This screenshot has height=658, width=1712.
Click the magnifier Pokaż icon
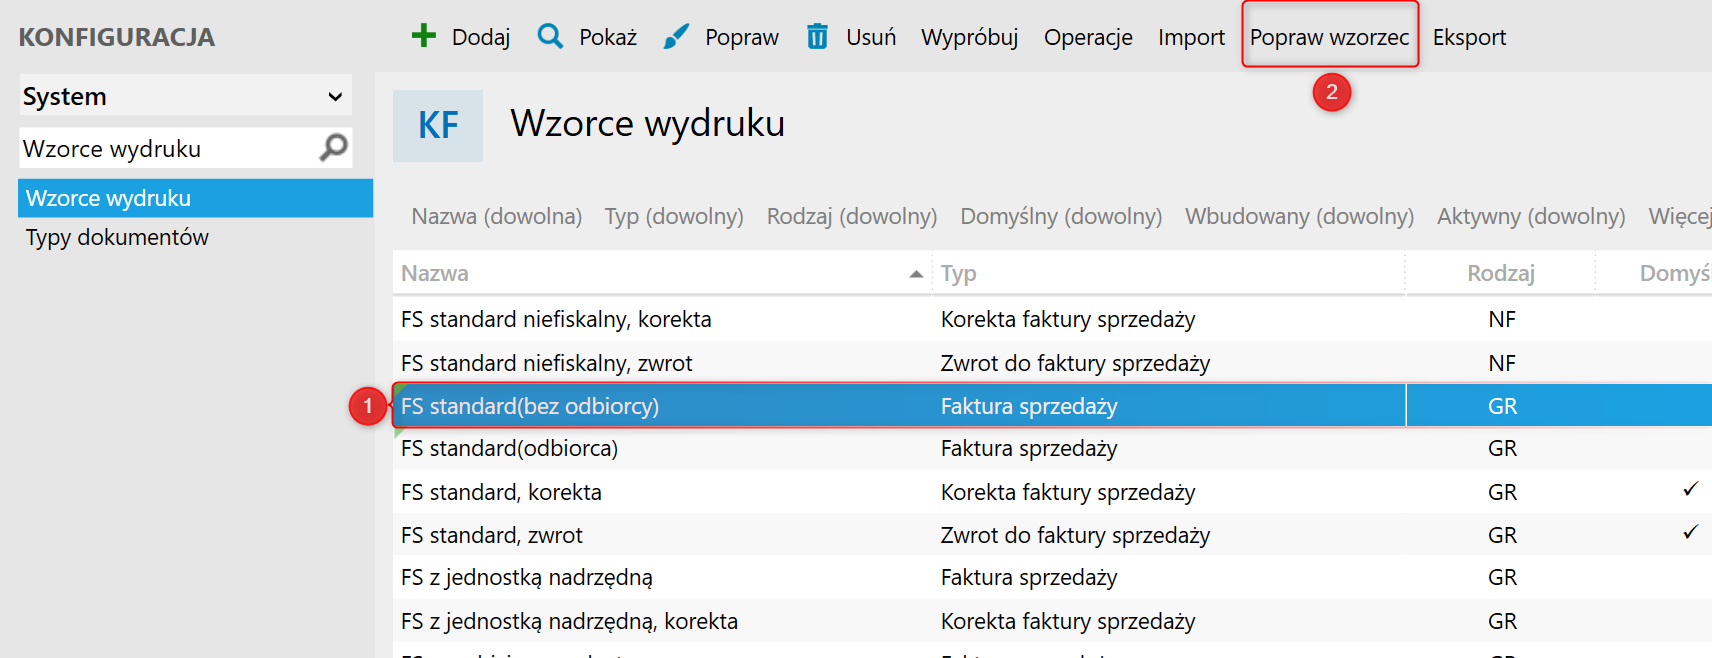pyautogui.click(x=550, y=36)
